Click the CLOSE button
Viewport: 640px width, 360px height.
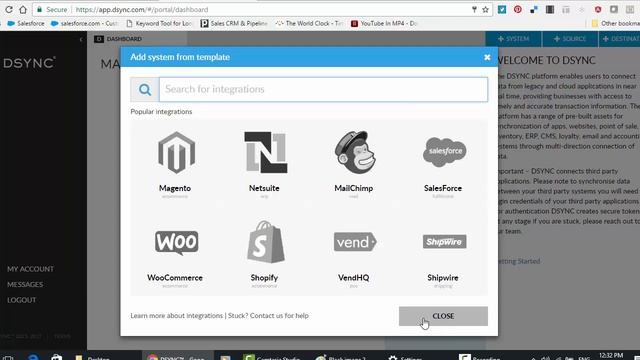[443, 316]
